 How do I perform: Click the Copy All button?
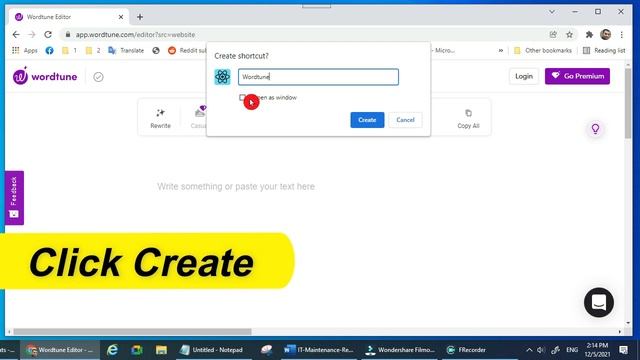click(468, 118)
